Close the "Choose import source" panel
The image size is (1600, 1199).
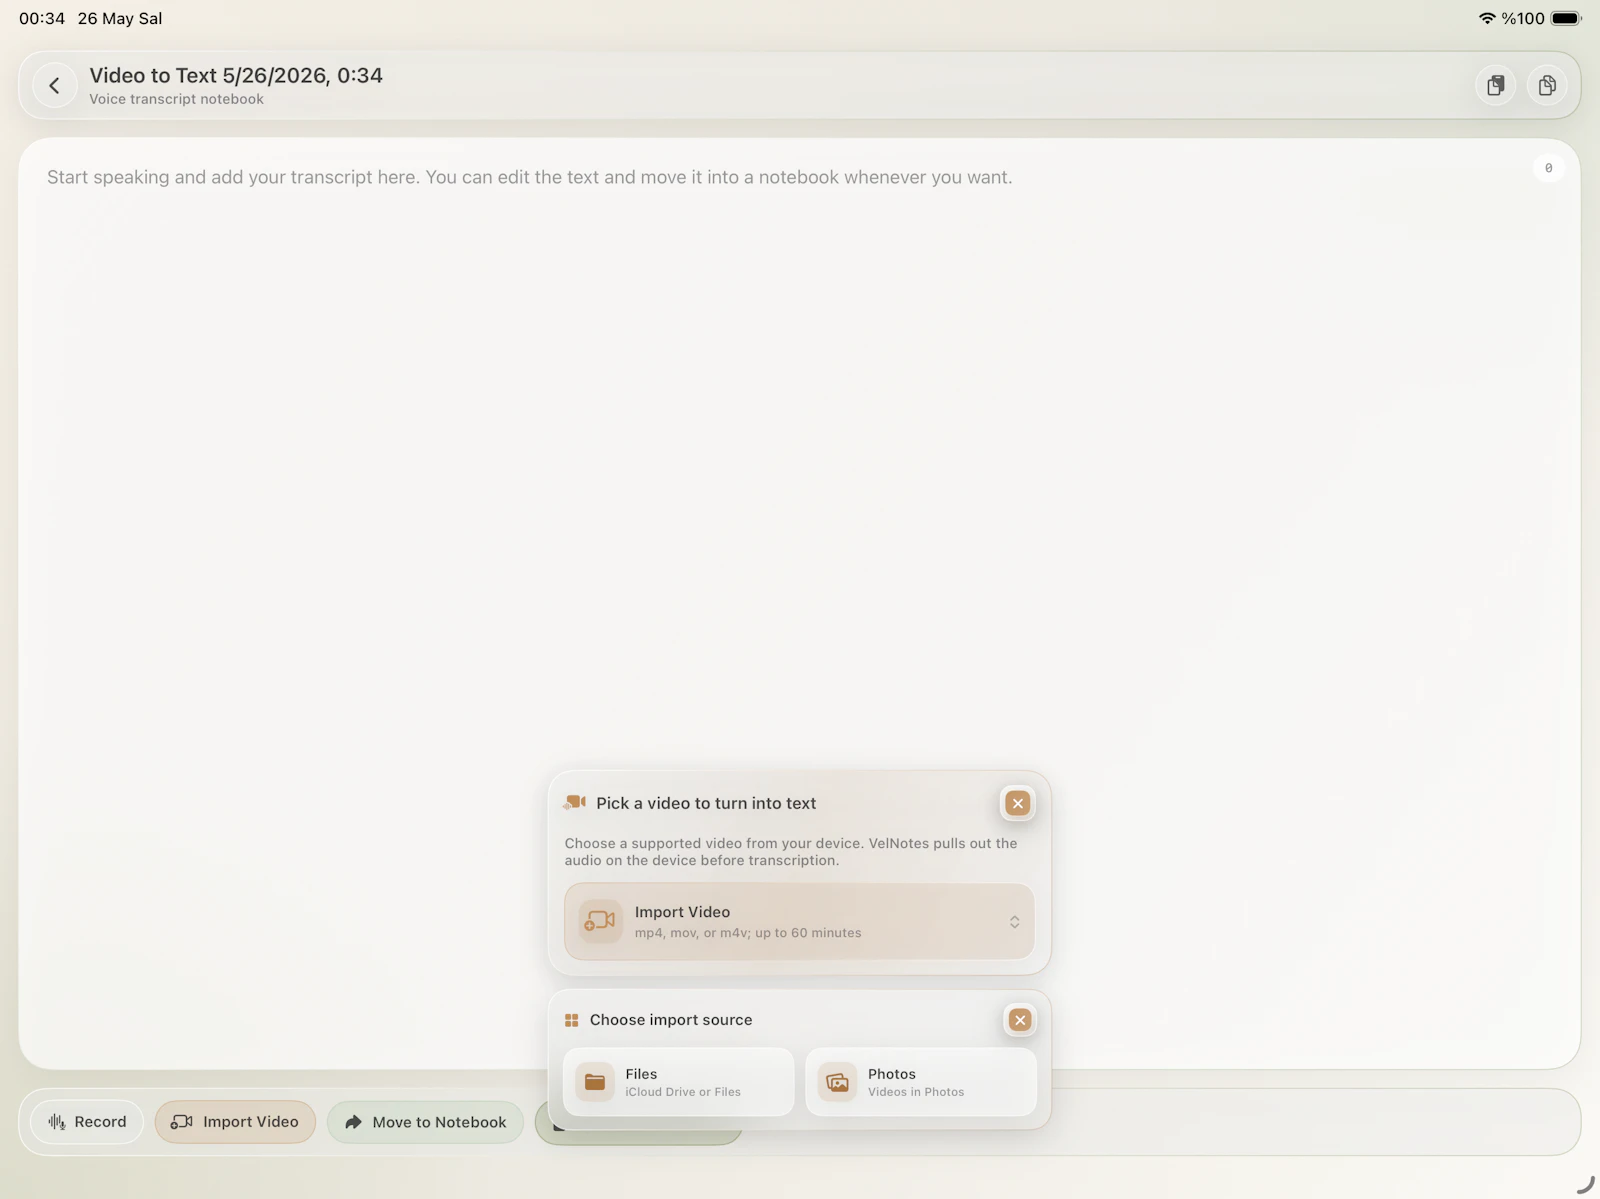1019,1020
